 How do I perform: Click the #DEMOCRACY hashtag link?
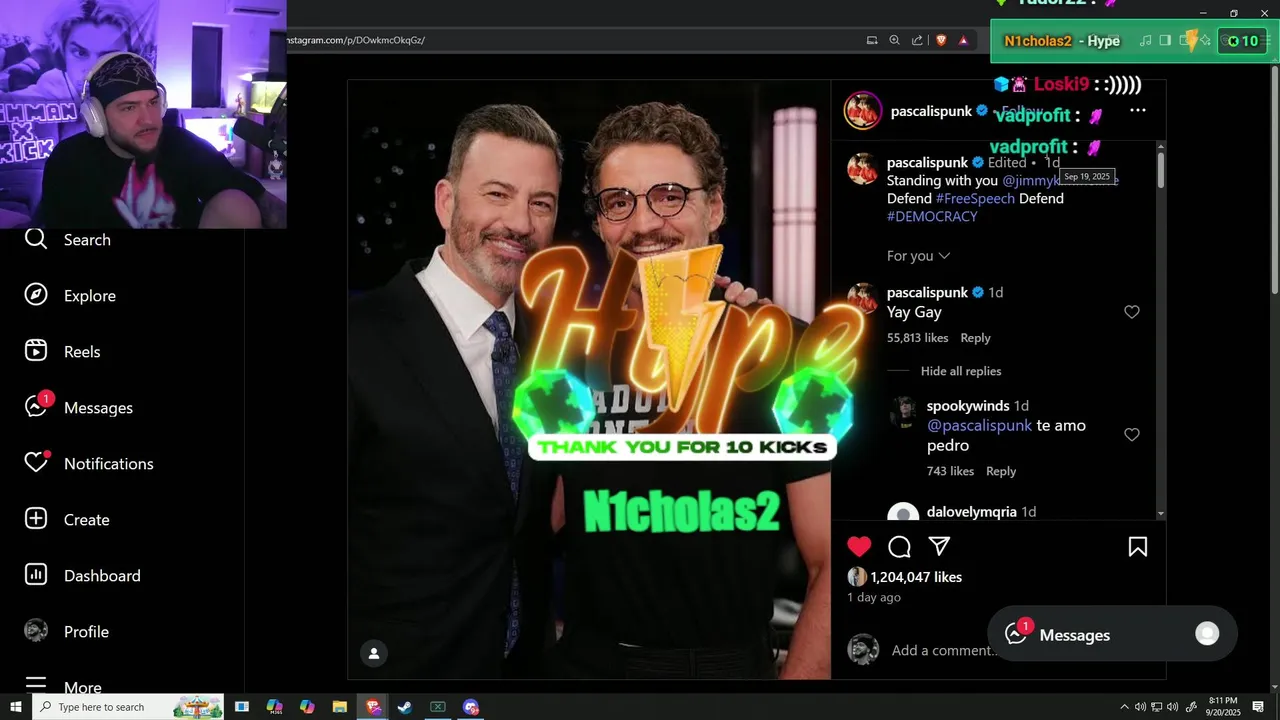click(x=932, y=216)
